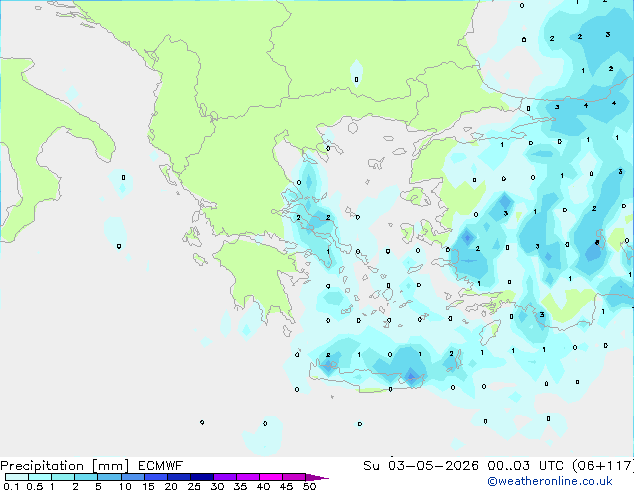Click the 'ECMWF' model label

(161, 466)
